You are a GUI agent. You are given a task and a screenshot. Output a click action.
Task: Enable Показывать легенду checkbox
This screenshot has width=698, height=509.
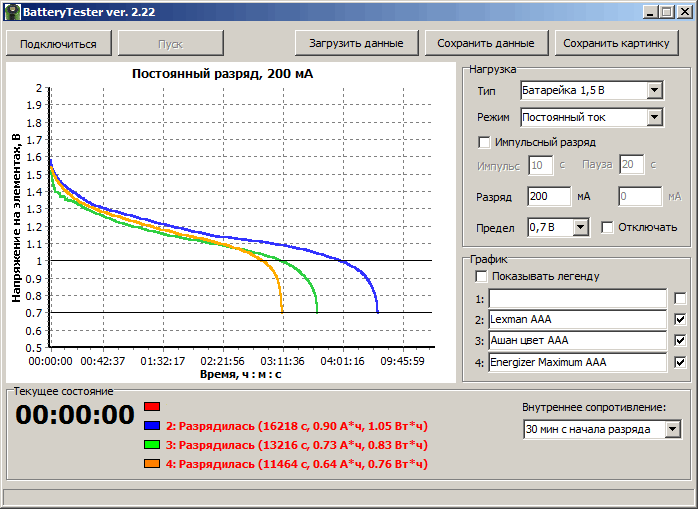[482, 276]
